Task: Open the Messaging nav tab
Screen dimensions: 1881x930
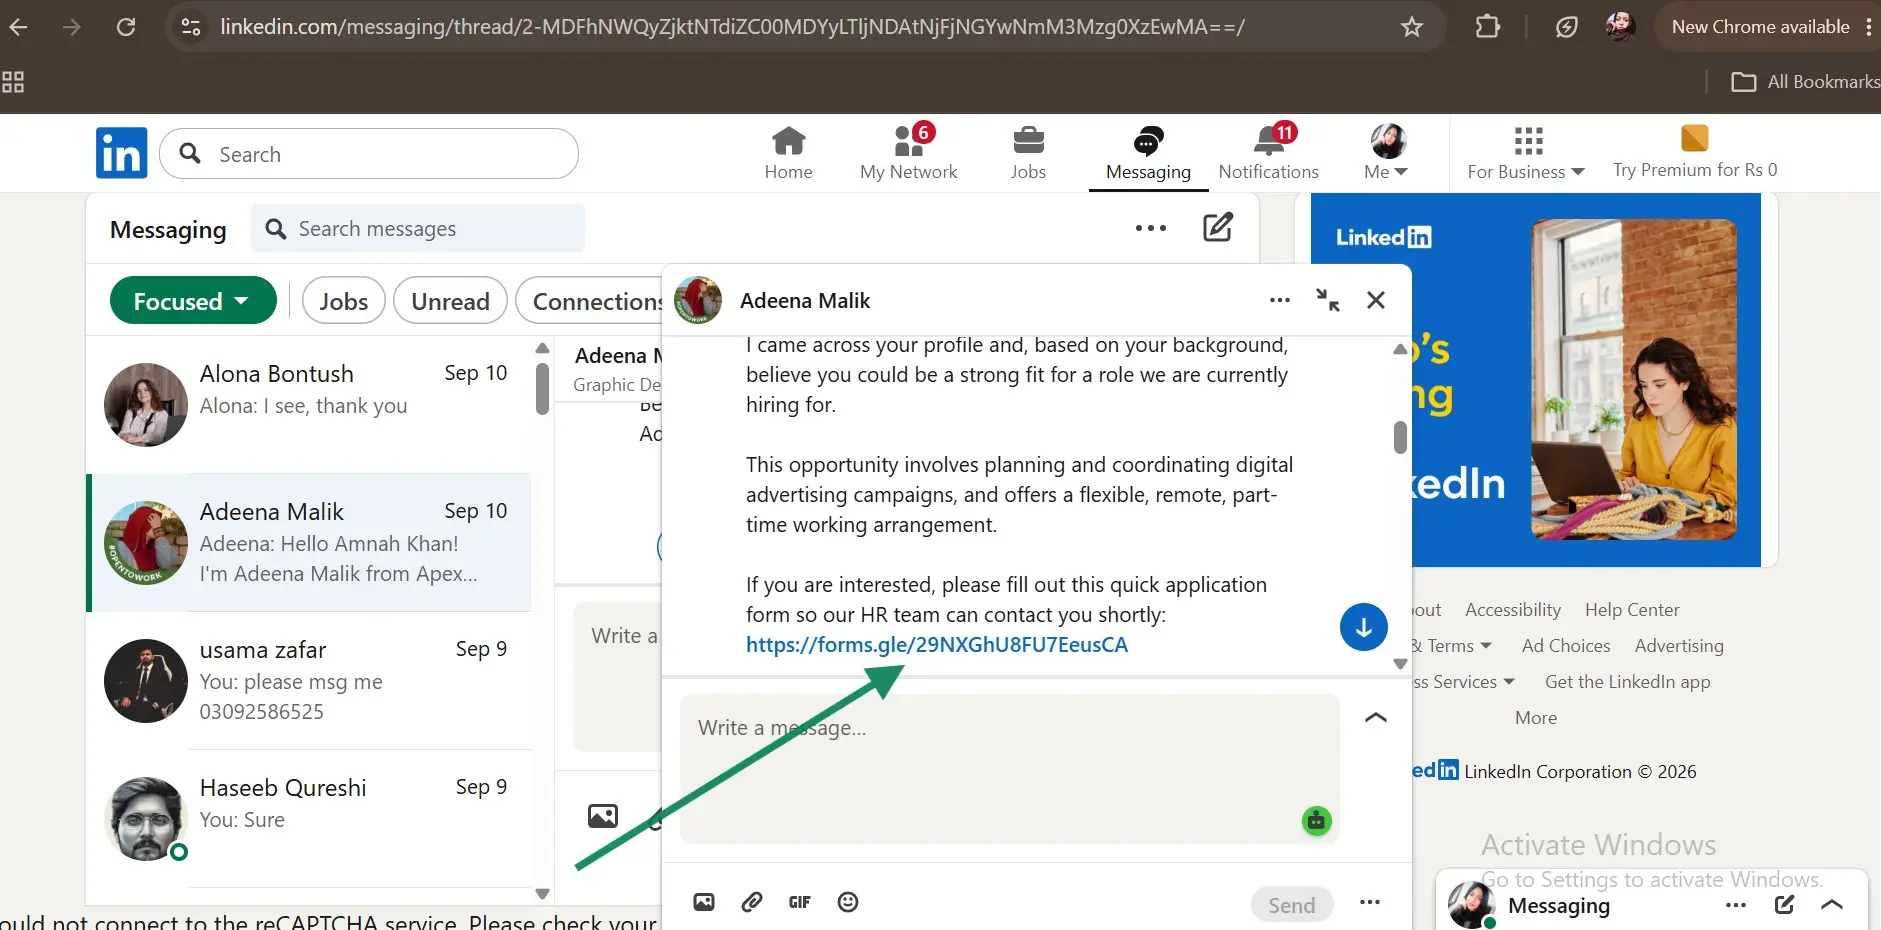Action: [x=1148, y=153]
